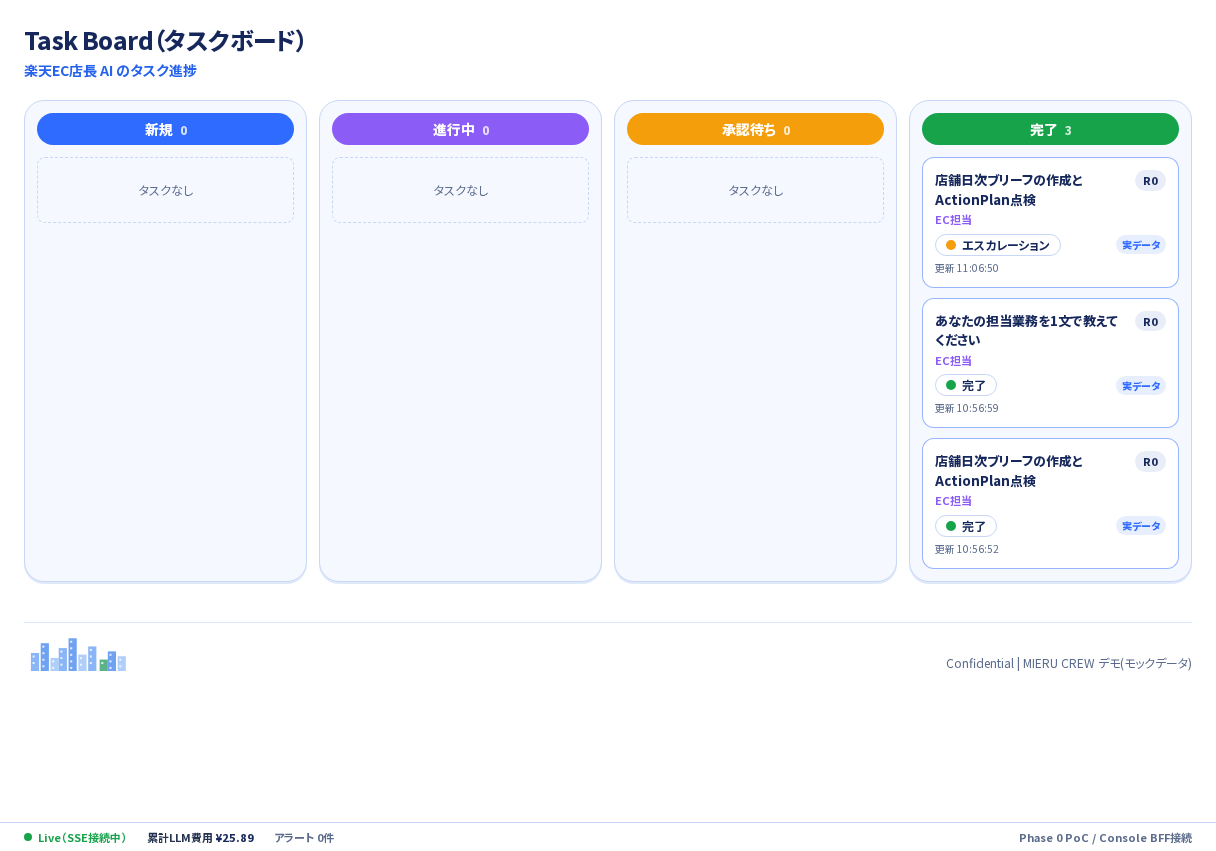Open the card updated at 10:56:52
This screenshot has height=851, width=1216.
coord(1050,503)
